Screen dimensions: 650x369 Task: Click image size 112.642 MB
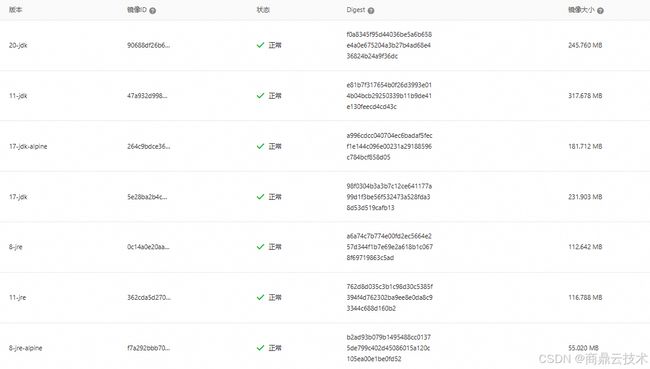coord(585,247)
